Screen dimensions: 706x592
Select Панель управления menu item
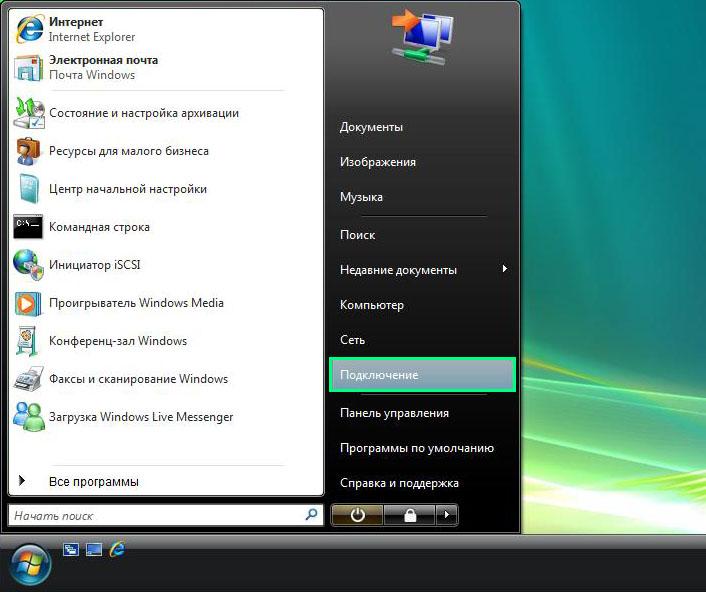pyautogui.click(x=394, y=413)
